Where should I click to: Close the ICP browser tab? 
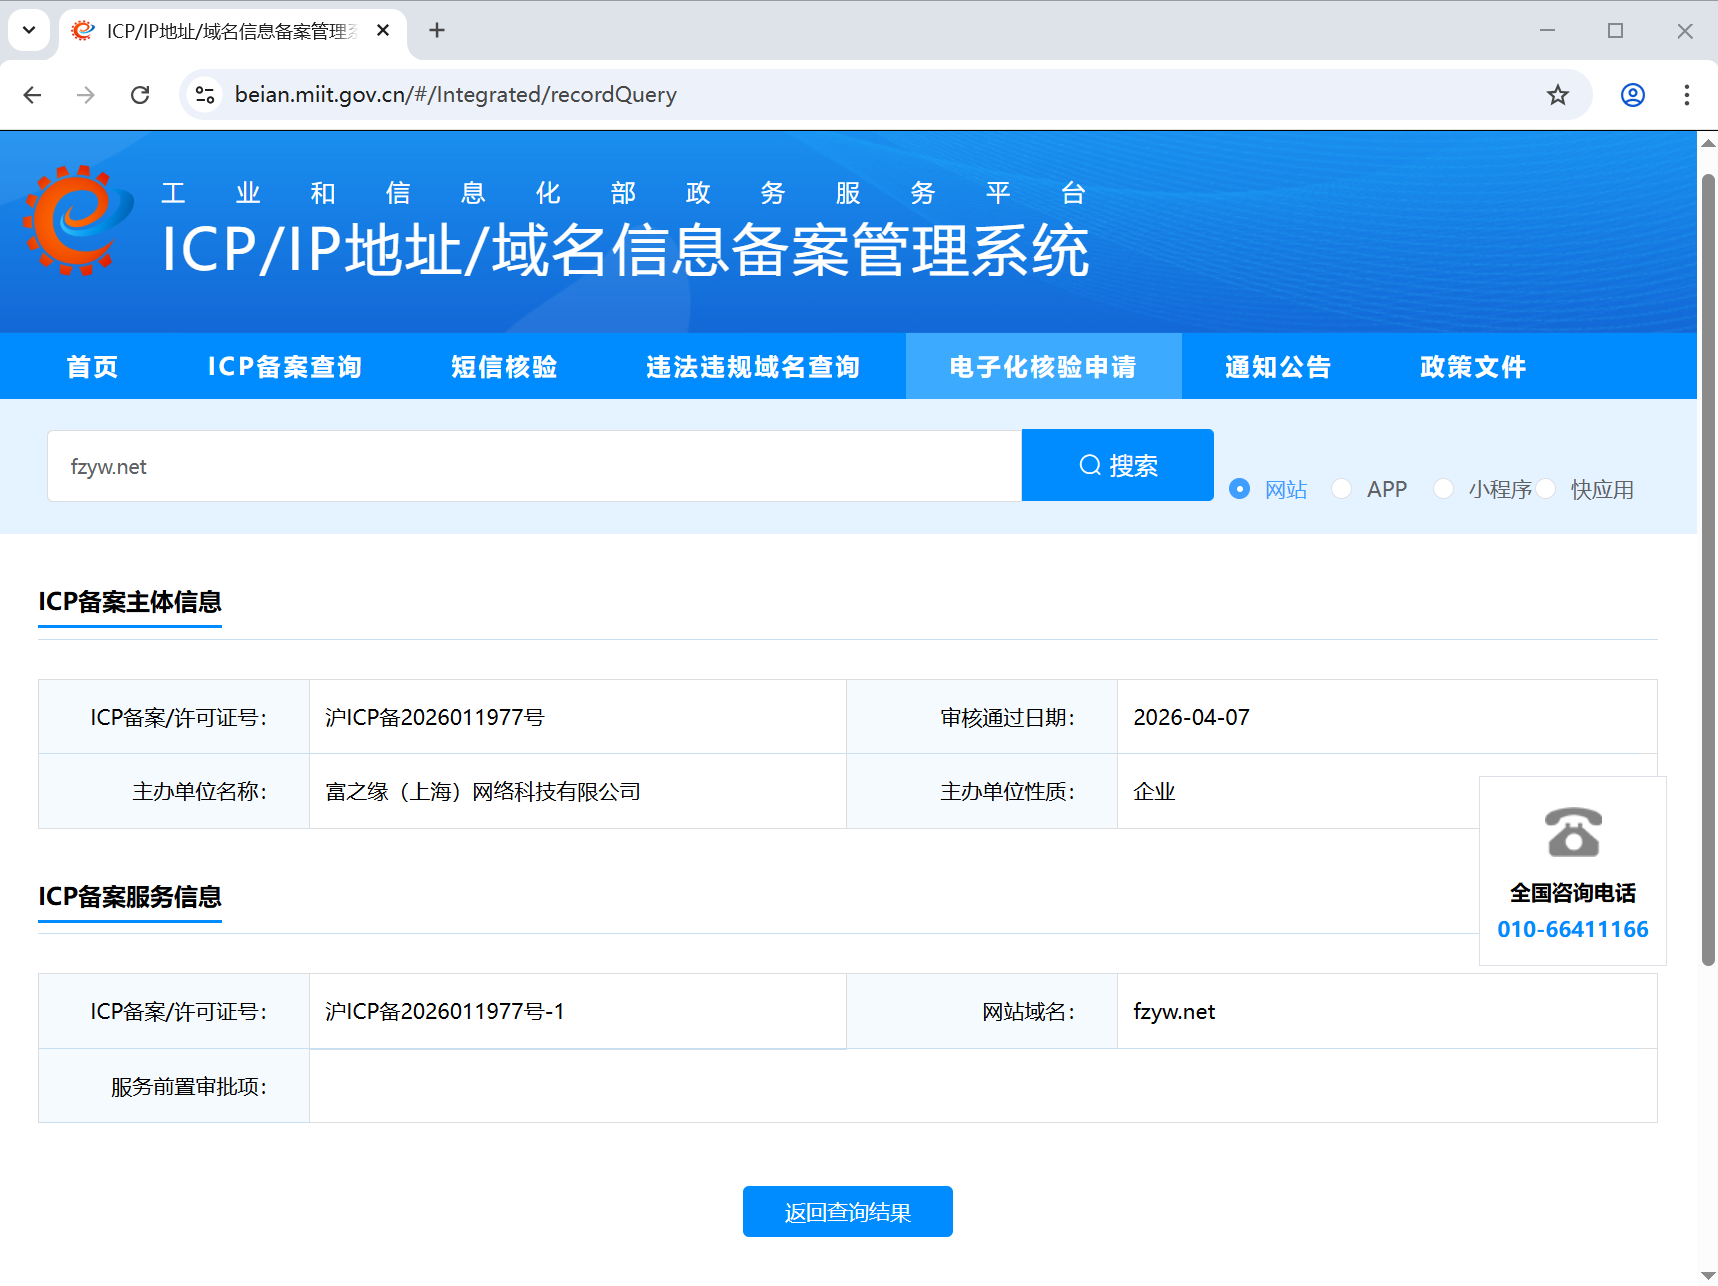click(x=383, y=31)
